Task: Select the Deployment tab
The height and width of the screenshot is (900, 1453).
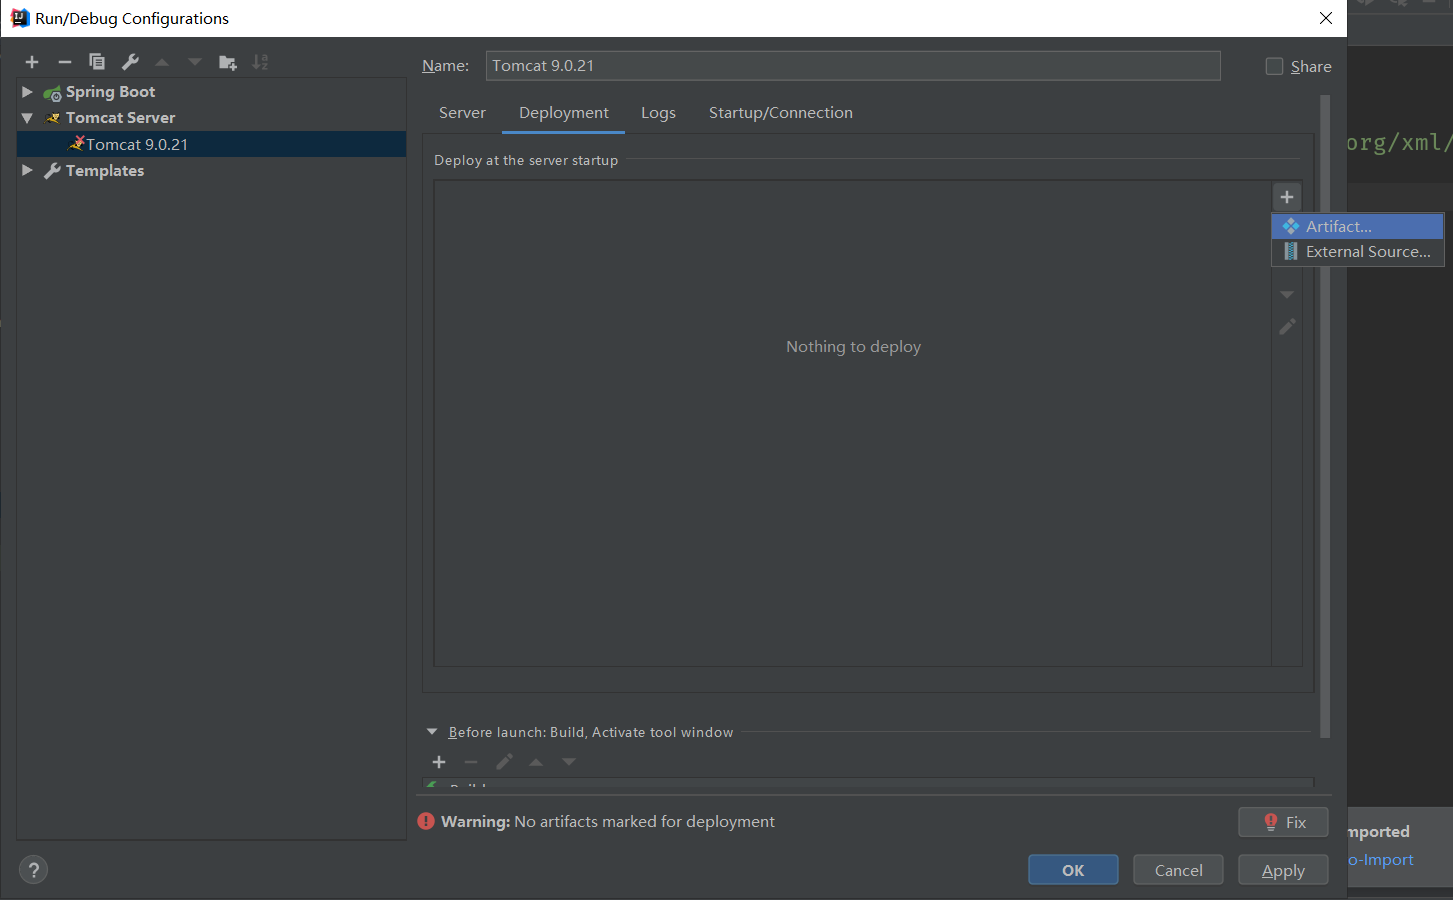Action: (564, 113)
